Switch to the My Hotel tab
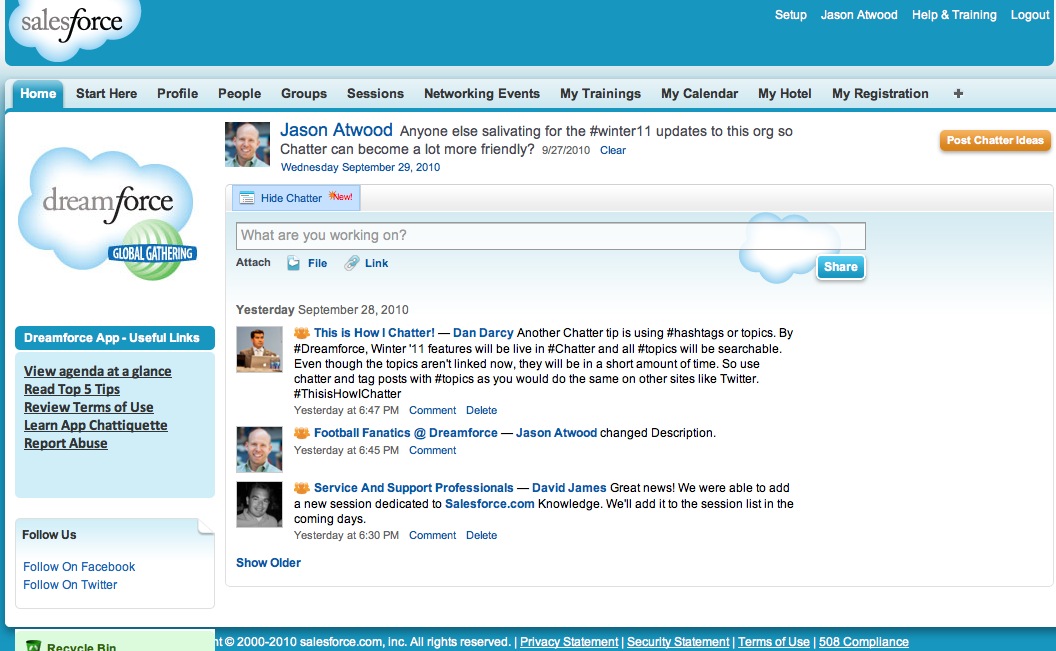 pos(785,94)
